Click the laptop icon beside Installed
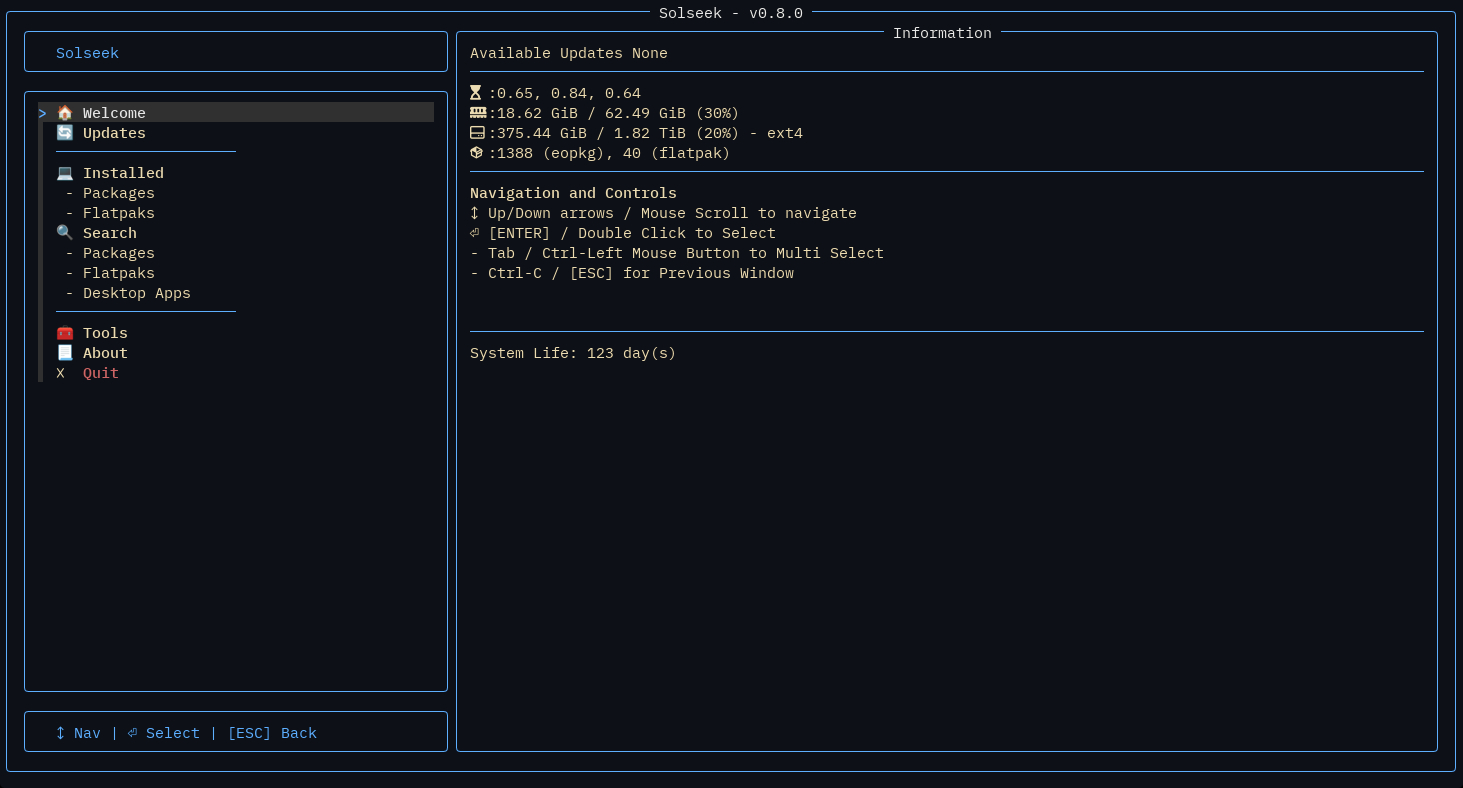 pos(65,173)
